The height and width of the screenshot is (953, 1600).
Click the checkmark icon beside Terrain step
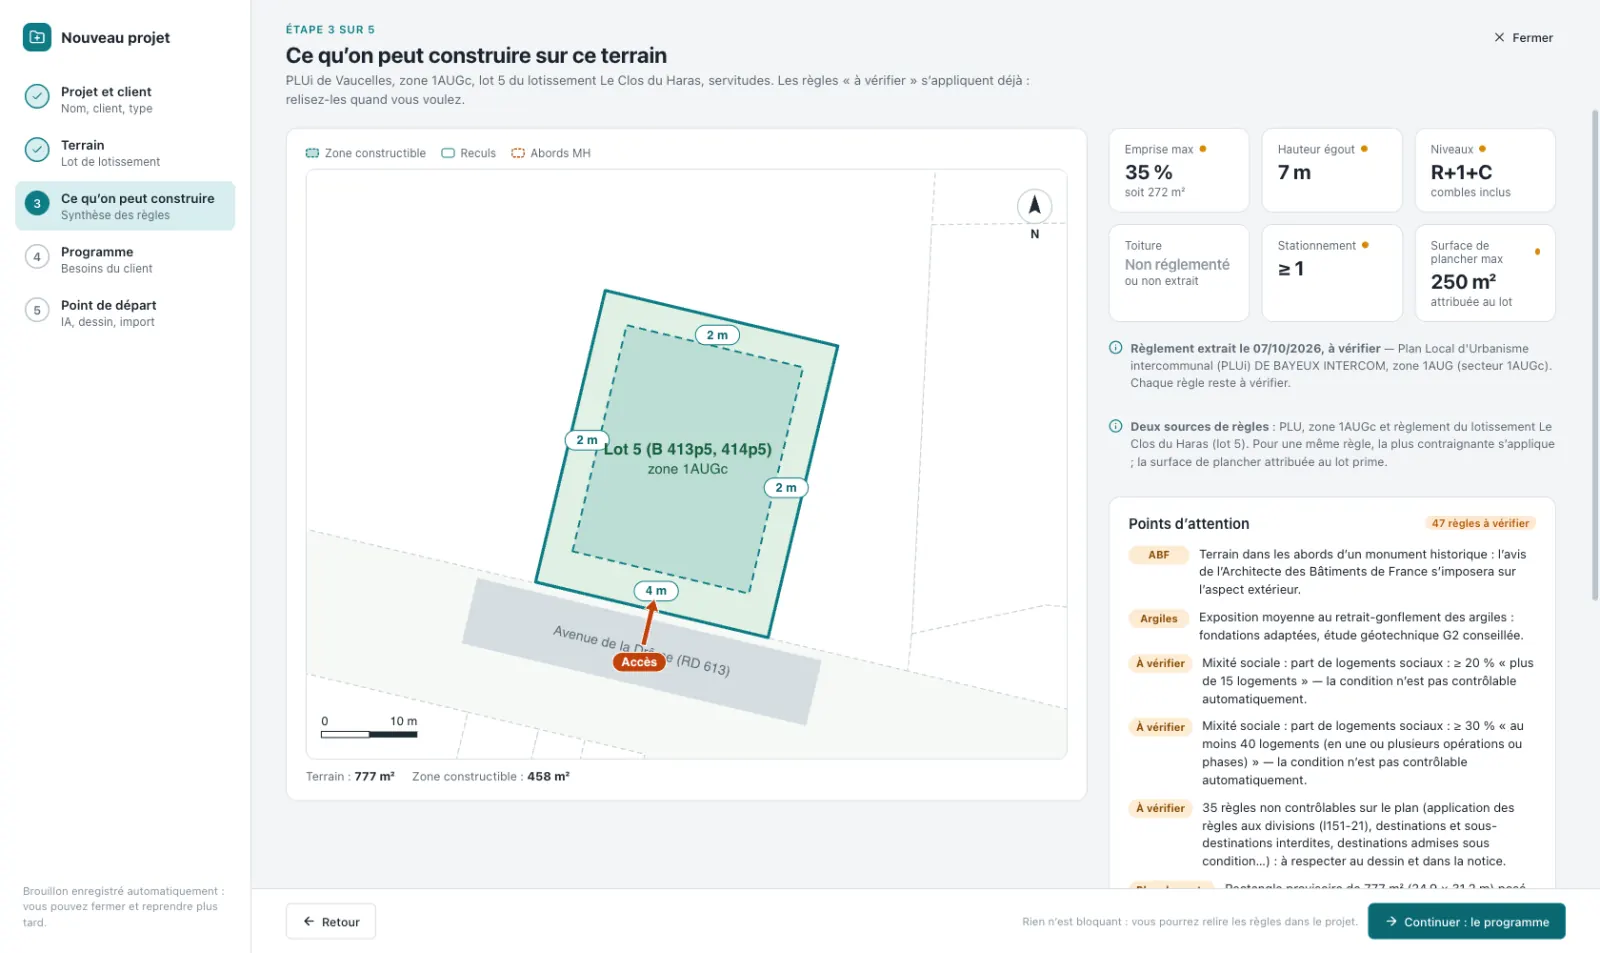[37, 150]
